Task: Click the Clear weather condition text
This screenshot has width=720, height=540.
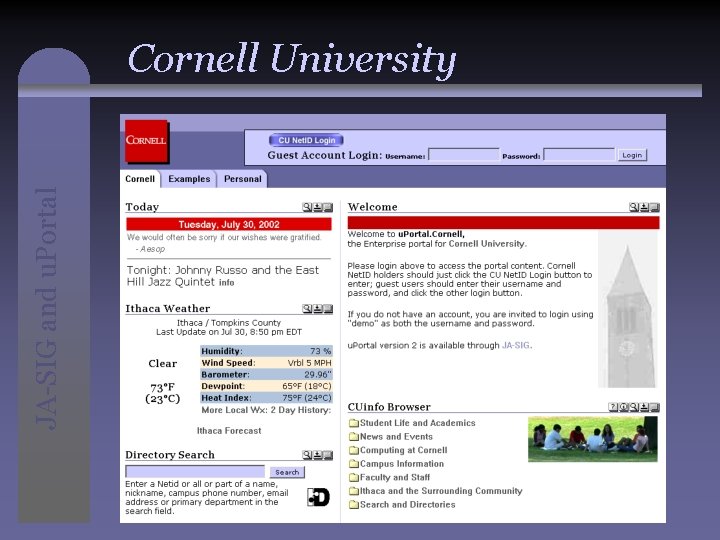Action: click(x=163, y=364)
